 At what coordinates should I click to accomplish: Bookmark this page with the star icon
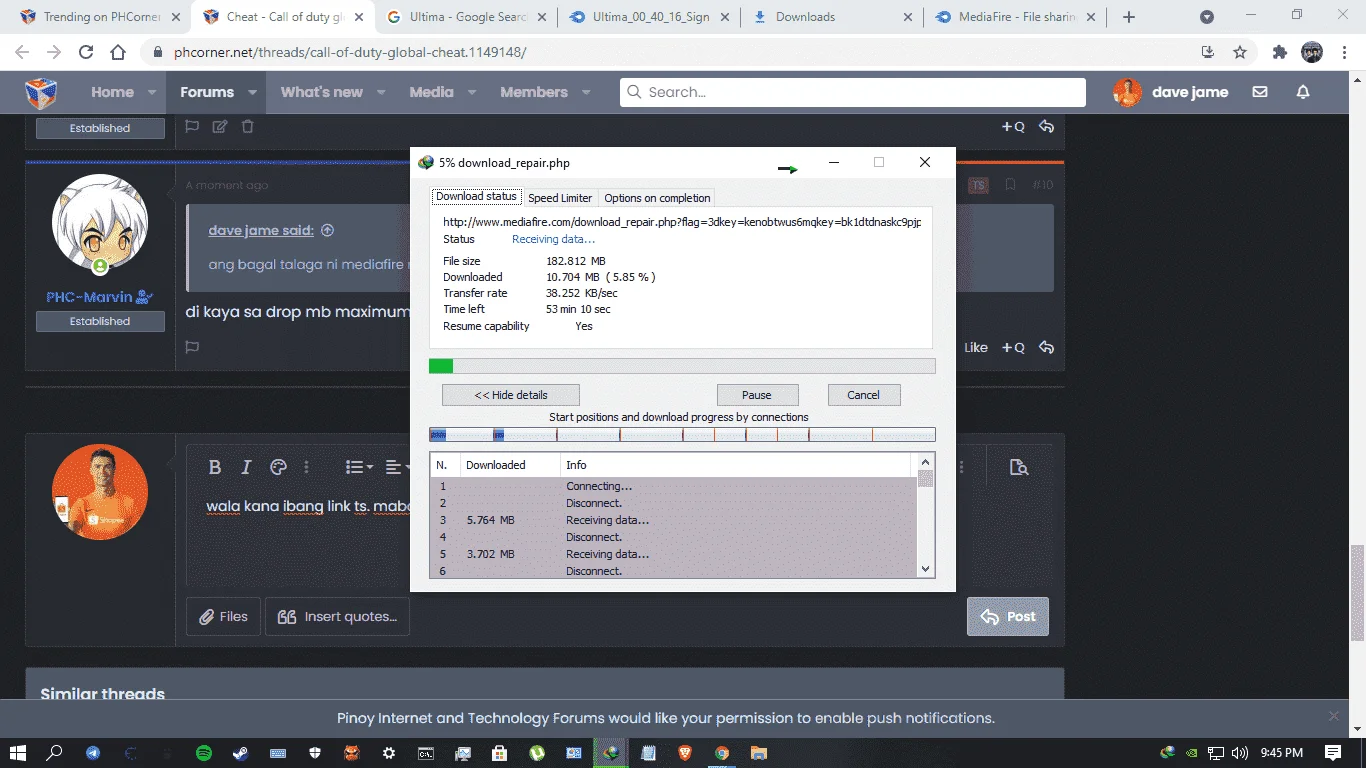pos(1240,52)
